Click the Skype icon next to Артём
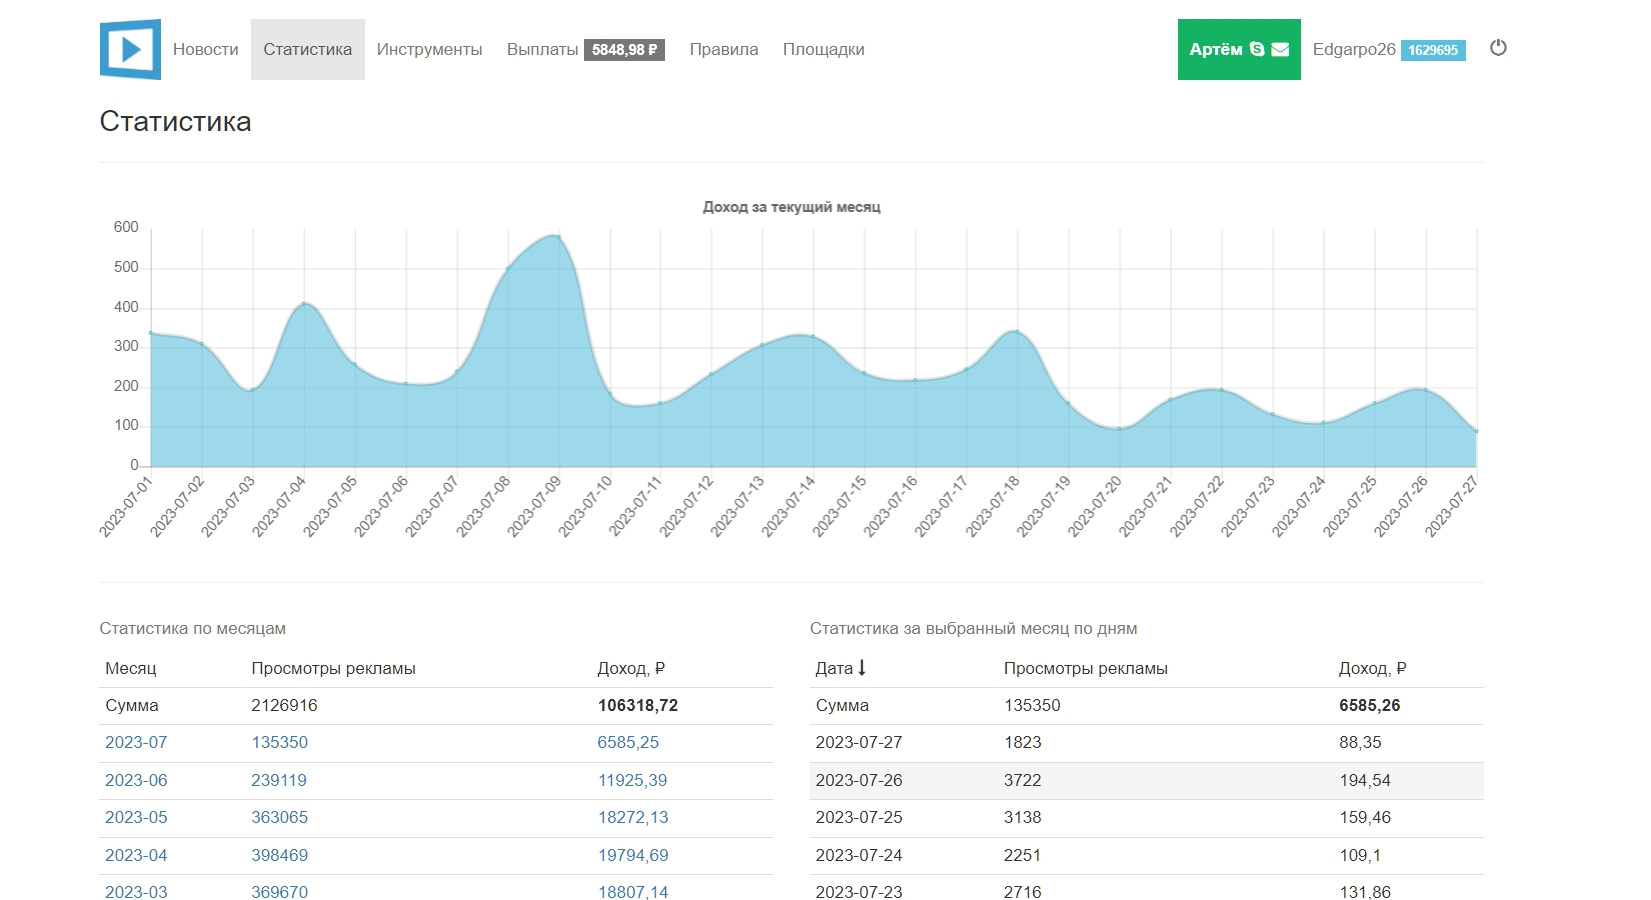The width and height of the screenshot is (1651, 900). pyautogui.click(x=1257, y=49)
